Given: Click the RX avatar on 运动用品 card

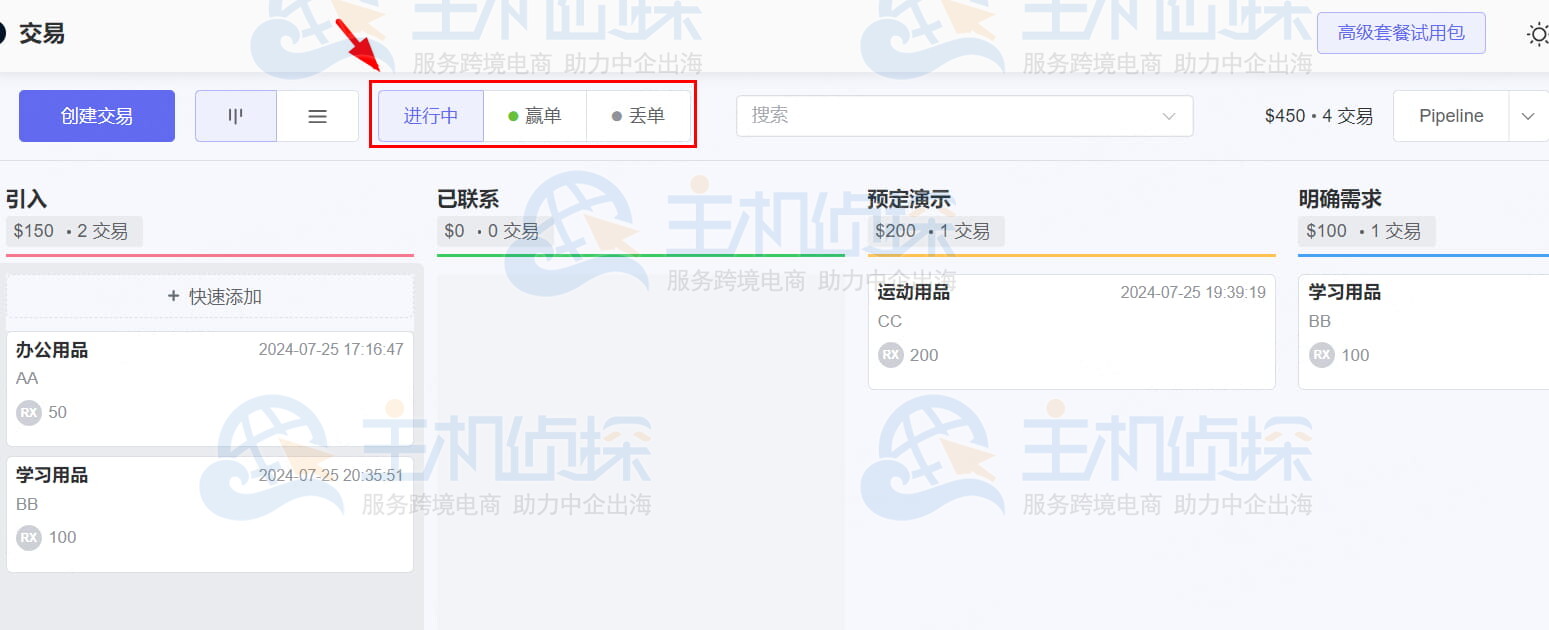Looking at the screenshot, I should coord(890,355).
